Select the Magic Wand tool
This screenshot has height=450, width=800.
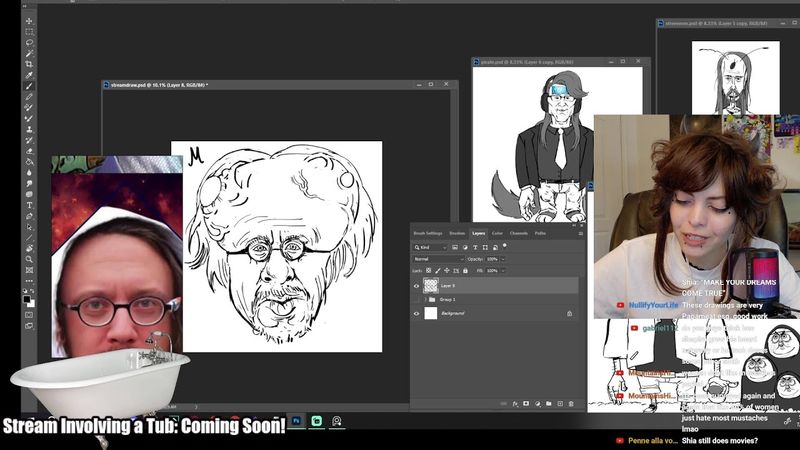tap(29, 54)
